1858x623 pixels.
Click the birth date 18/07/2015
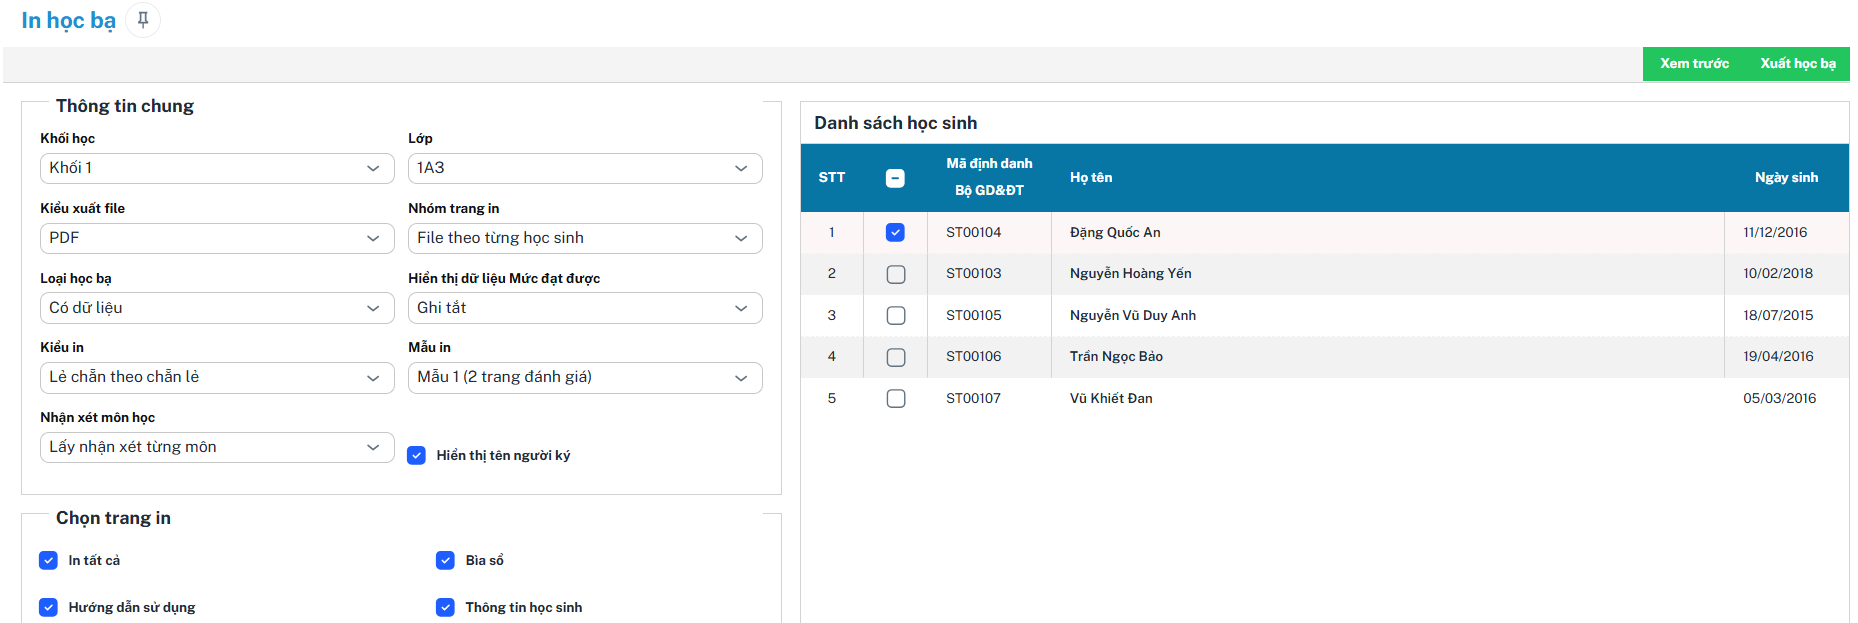coord(1778,315)
